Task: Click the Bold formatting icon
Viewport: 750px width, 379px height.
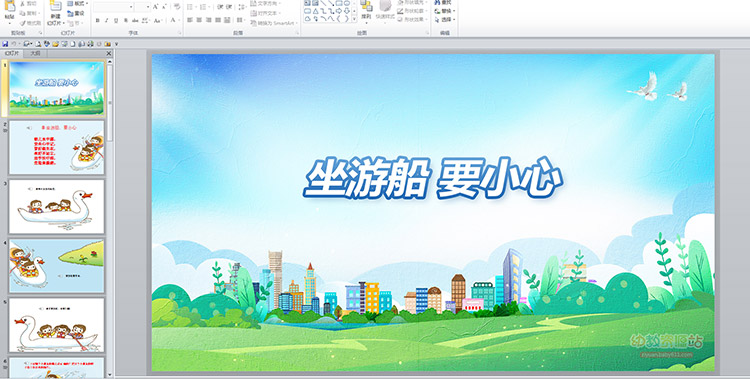Action: tap(98, 21)
